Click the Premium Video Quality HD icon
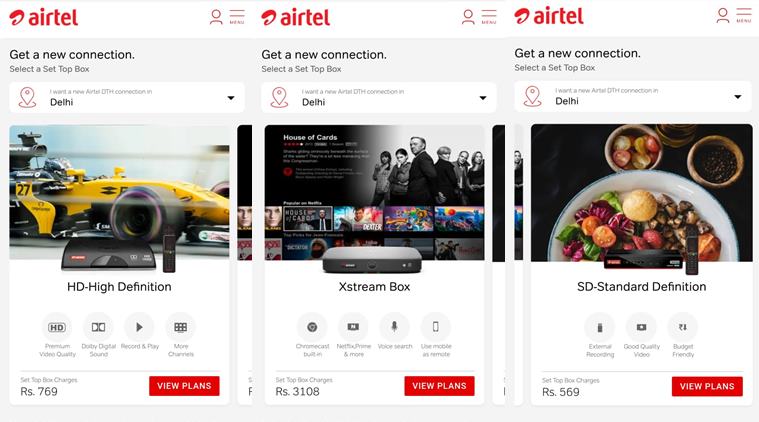The width and height of the screenshot is (759, 422). [57, 328]
